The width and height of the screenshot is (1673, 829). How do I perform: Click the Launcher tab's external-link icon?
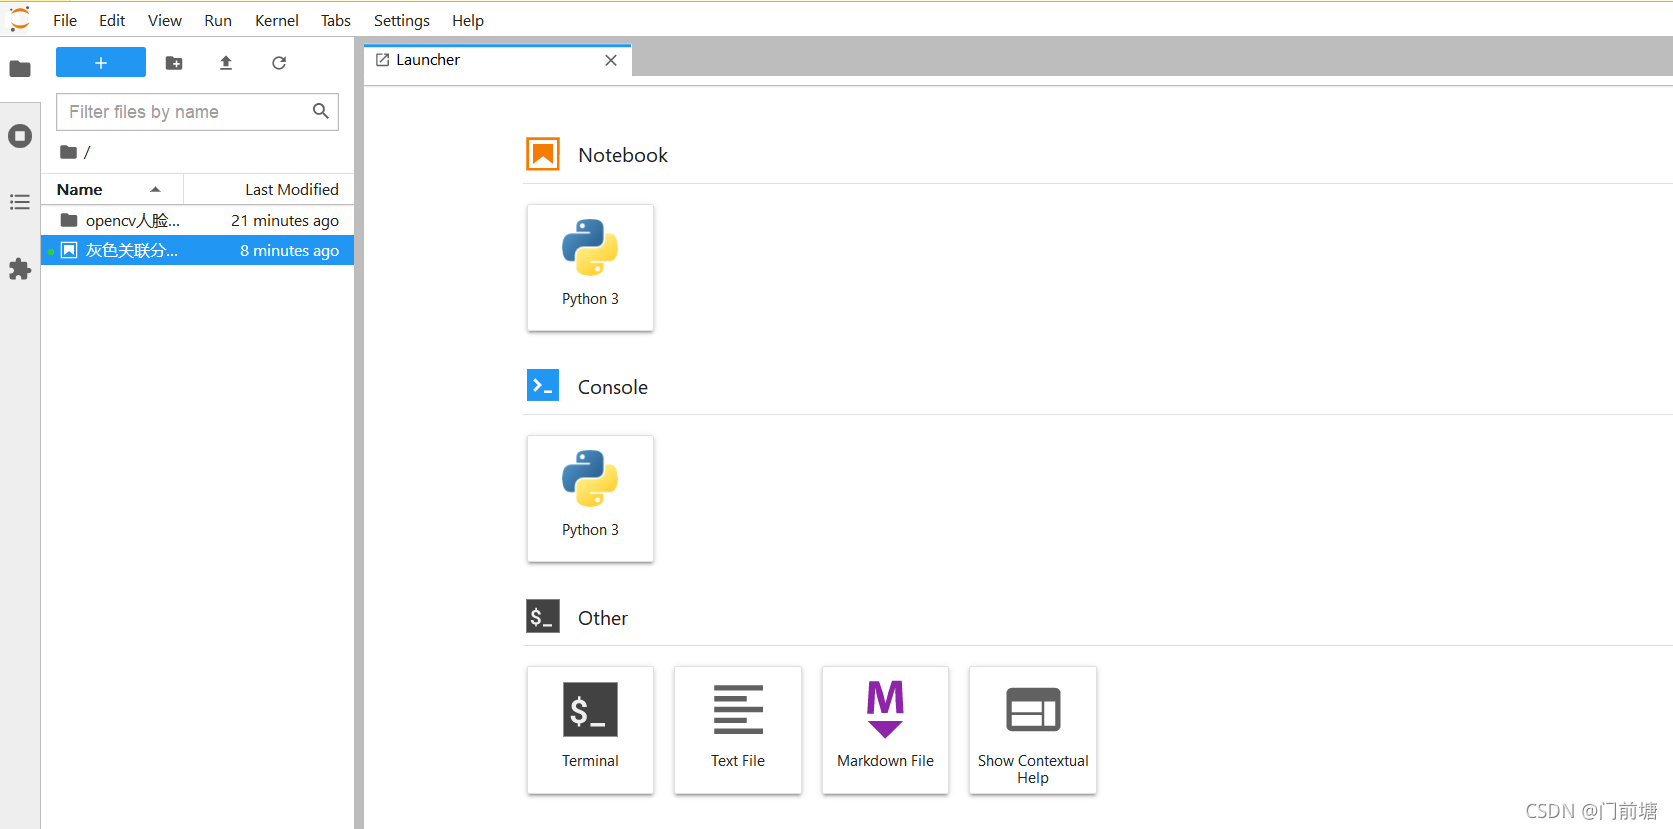[x=382, y=60]
